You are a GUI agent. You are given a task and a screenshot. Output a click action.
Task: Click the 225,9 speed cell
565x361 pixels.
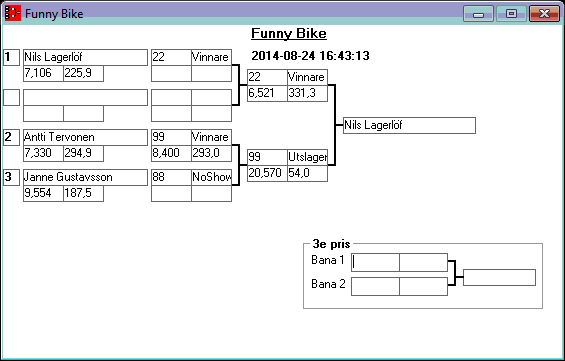coord(84,73)
